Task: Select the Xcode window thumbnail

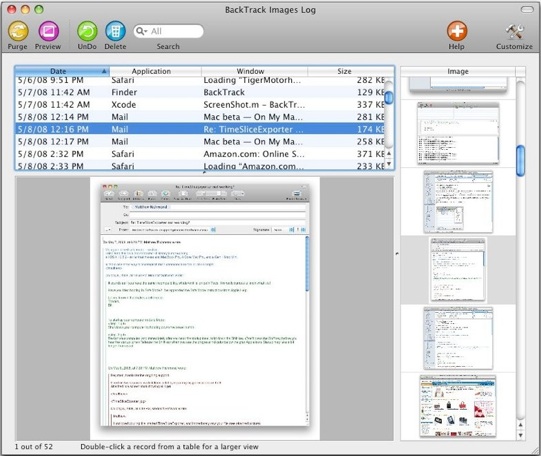Action: click(x=458, y=133)
